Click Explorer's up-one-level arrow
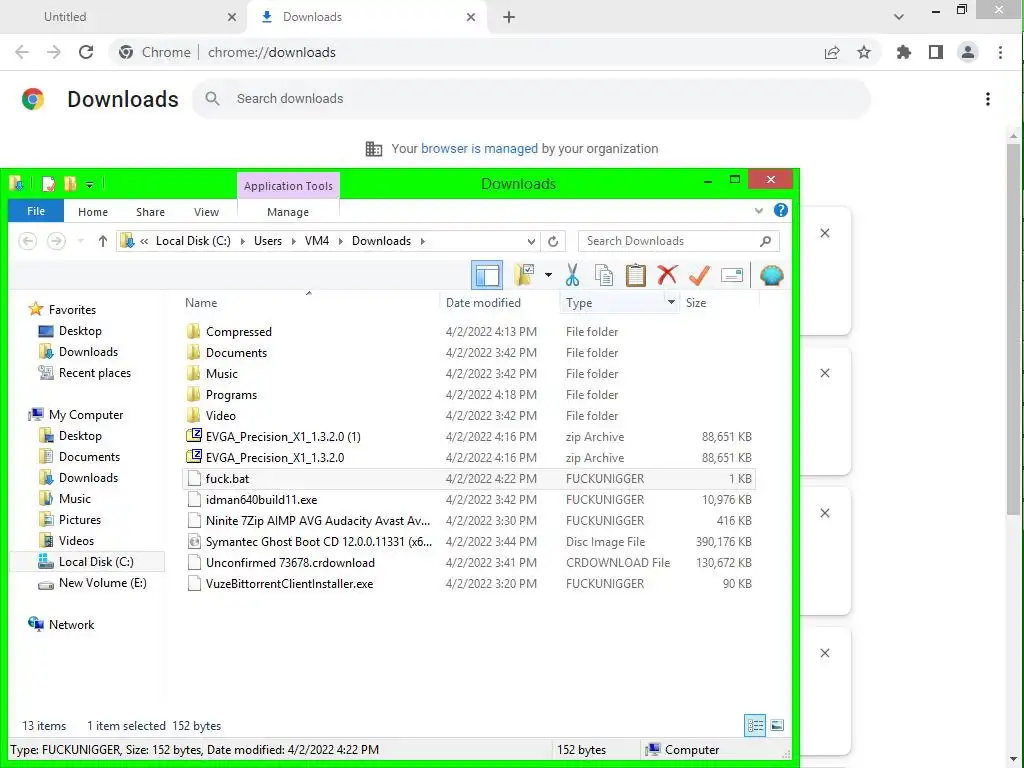This screenshot has width=1024, height=768. [103, 241]
